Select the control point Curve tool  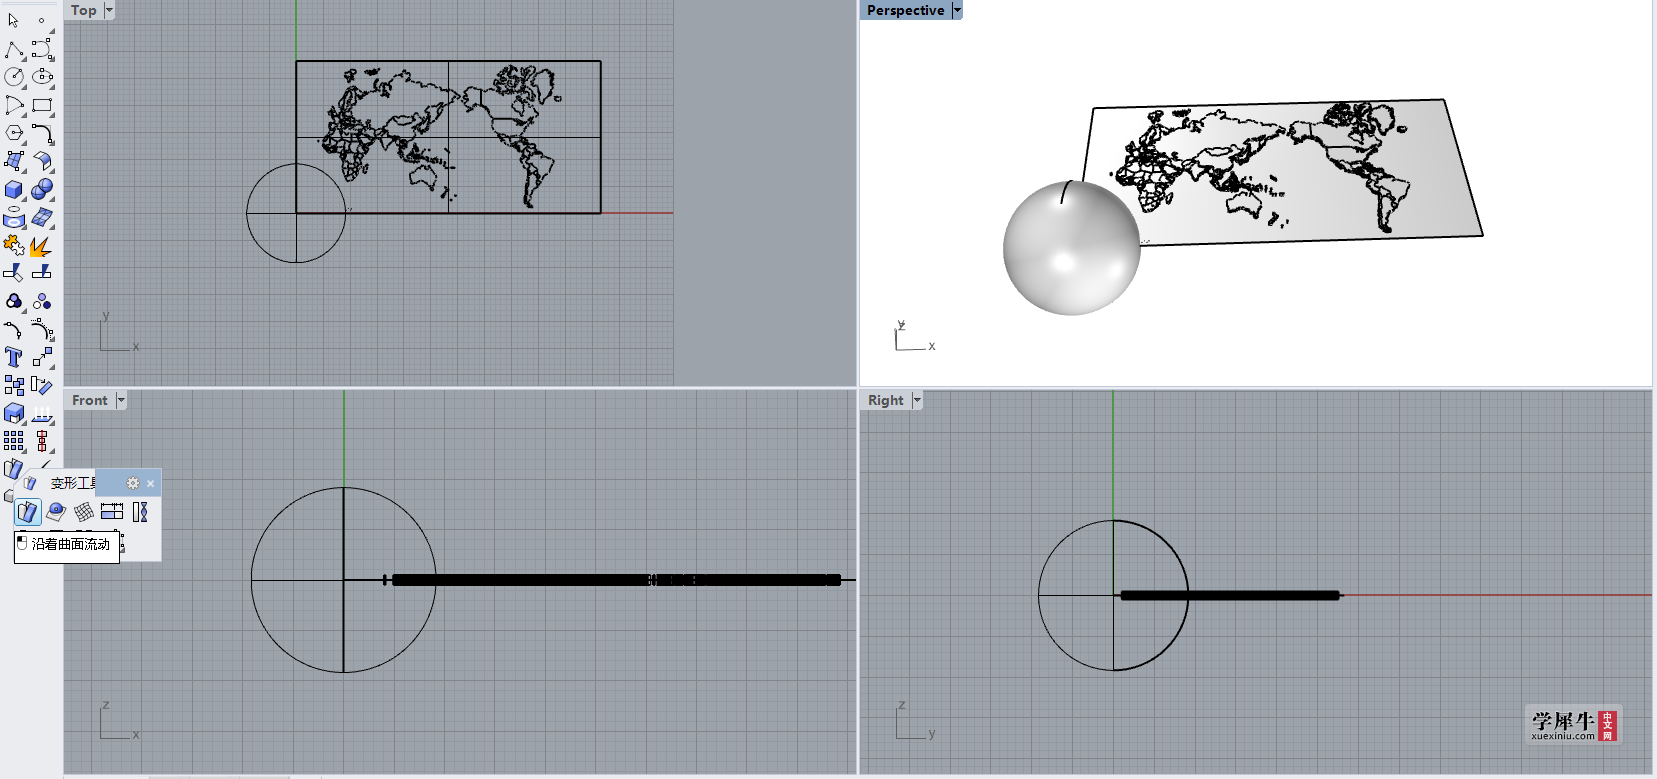[x=42, y=49]
